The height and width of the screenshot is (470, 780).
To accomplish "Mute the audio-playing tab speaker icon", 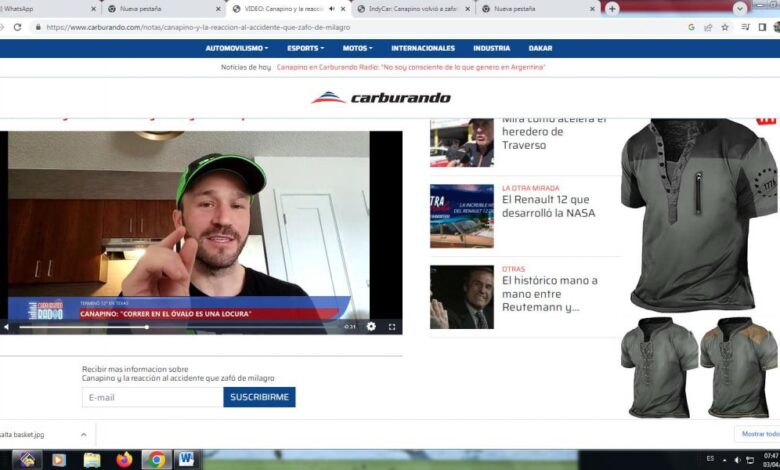I will [x=332, y=9].
